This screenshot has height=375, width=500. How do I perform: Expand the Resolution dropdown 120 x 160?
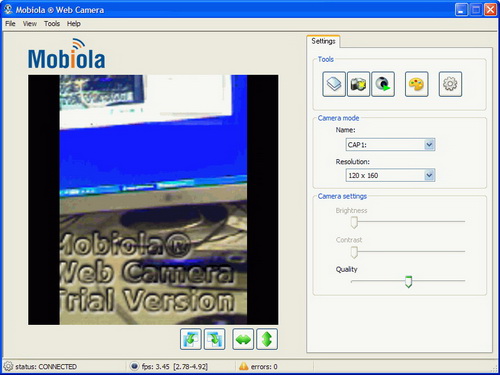point(429,175)
